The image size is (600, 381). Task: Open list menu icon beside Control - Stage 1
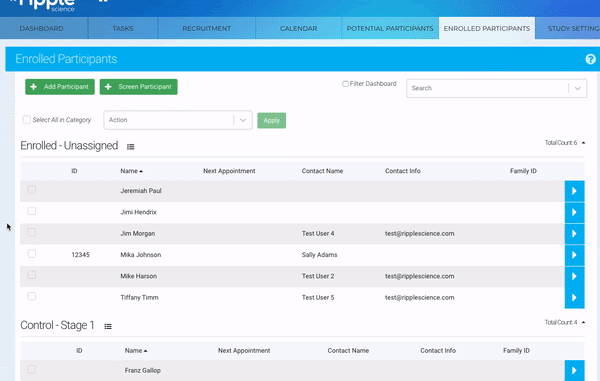(x=108, y=326)
